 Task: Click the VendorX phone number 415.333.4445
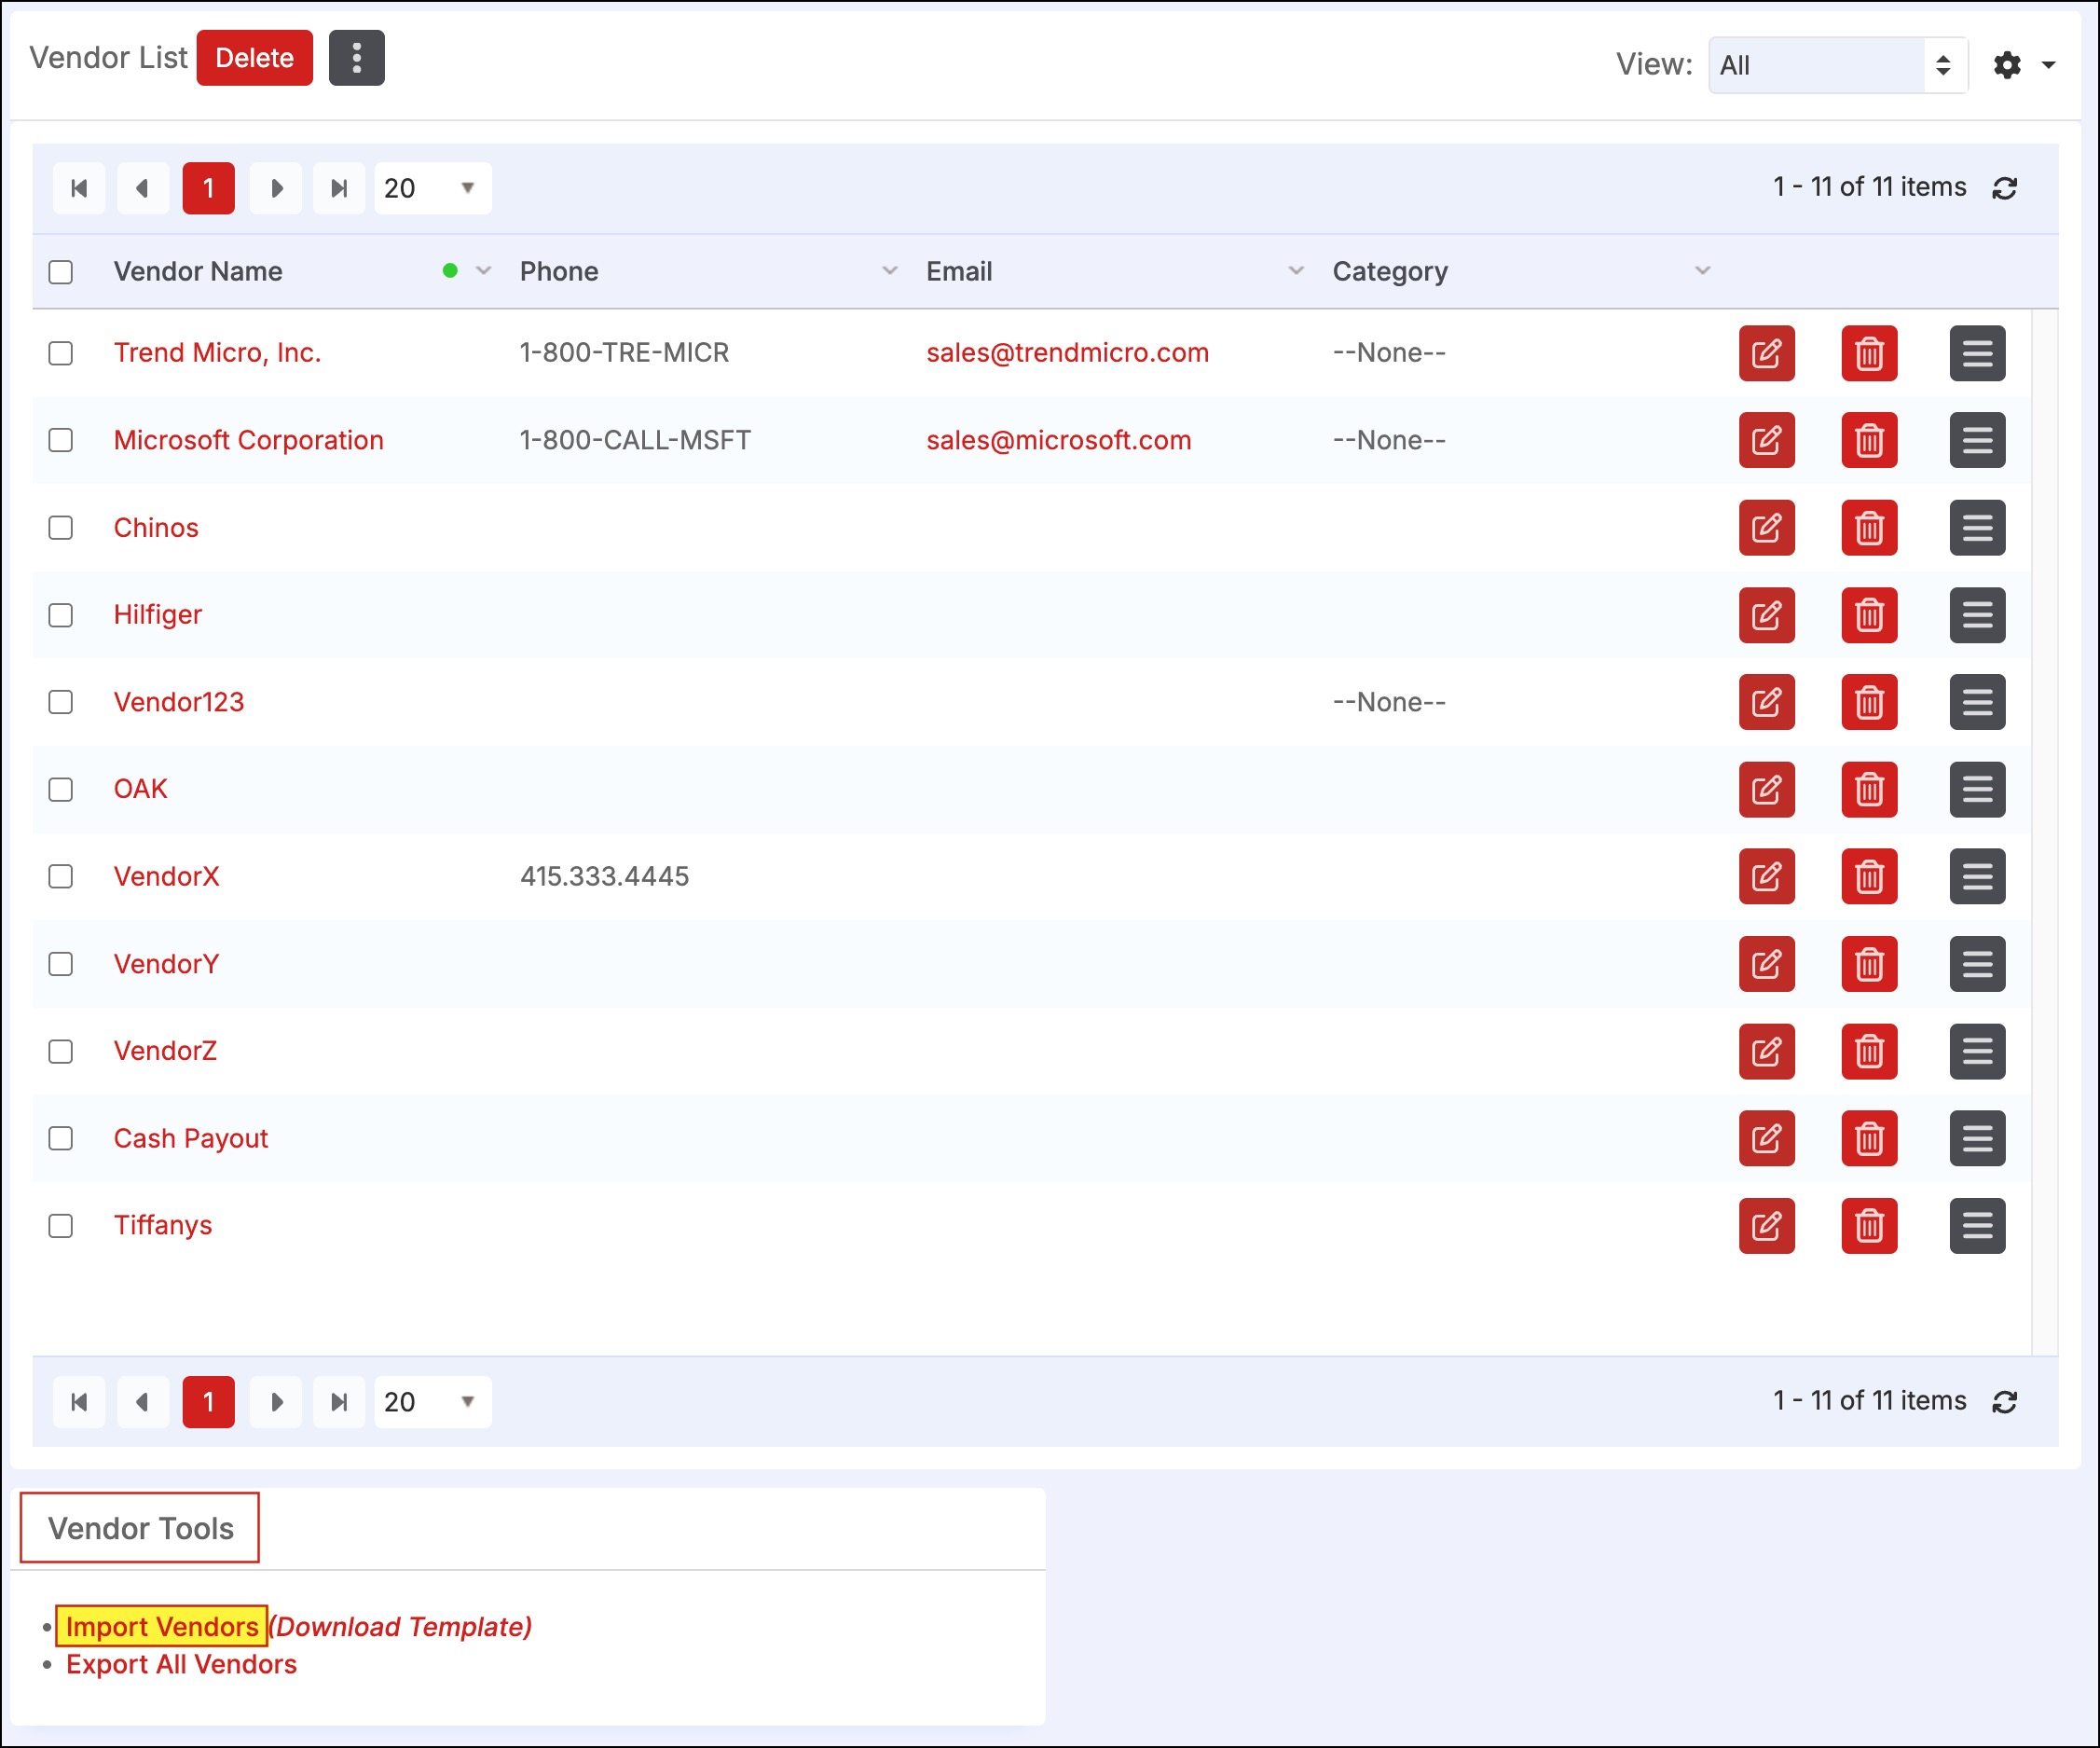point(604,876)
